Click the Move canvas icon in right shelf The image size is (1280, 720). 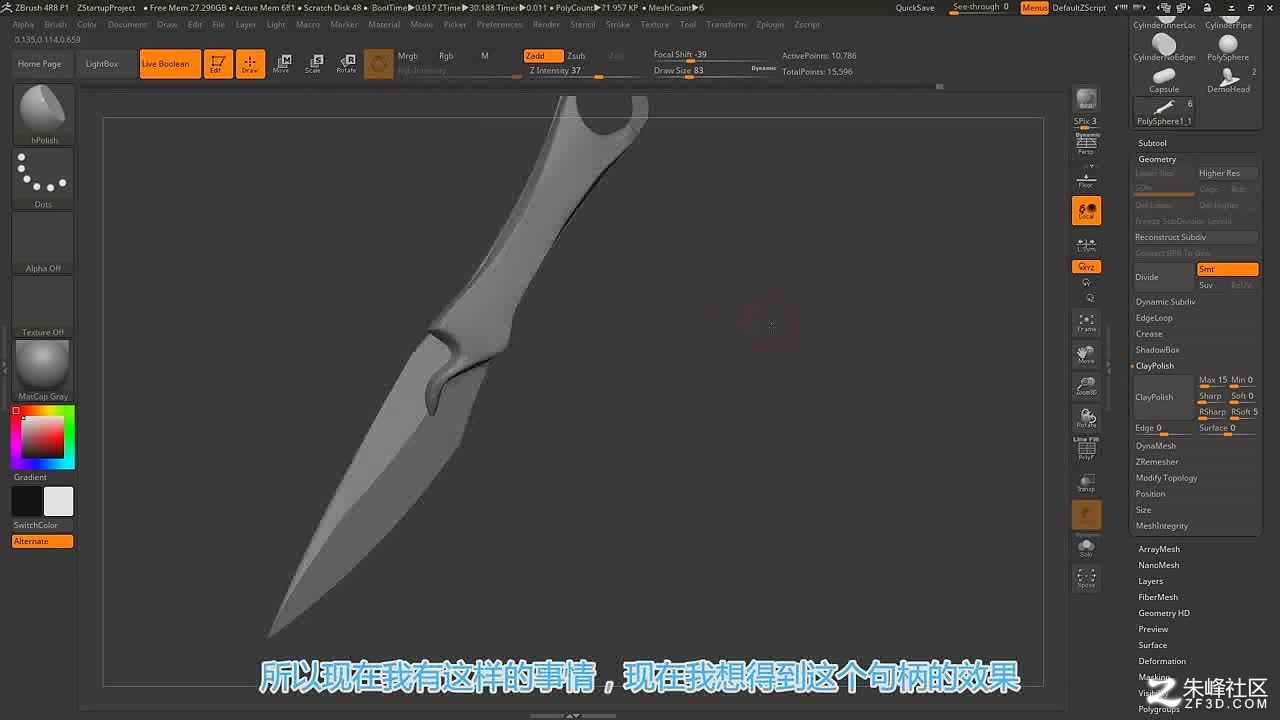pyautogui.click(x=1086, y=354)
